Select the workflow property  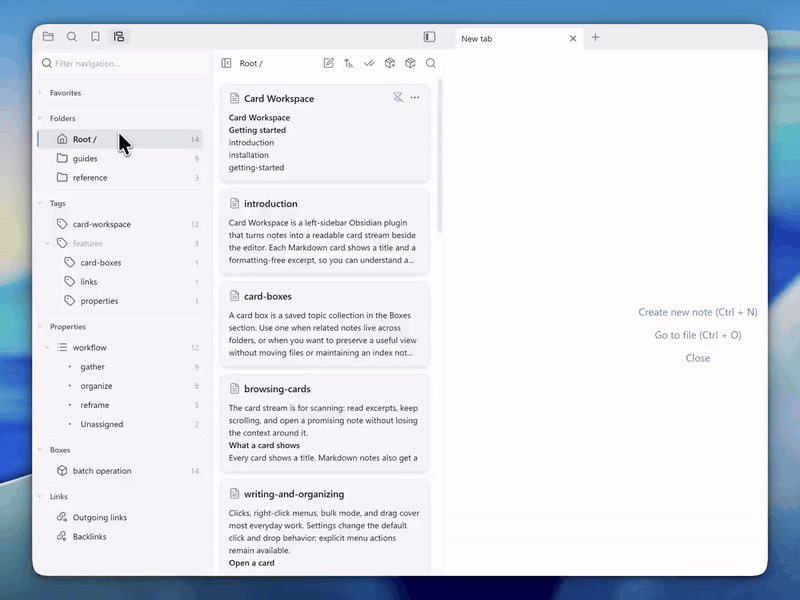coord(120,347)
